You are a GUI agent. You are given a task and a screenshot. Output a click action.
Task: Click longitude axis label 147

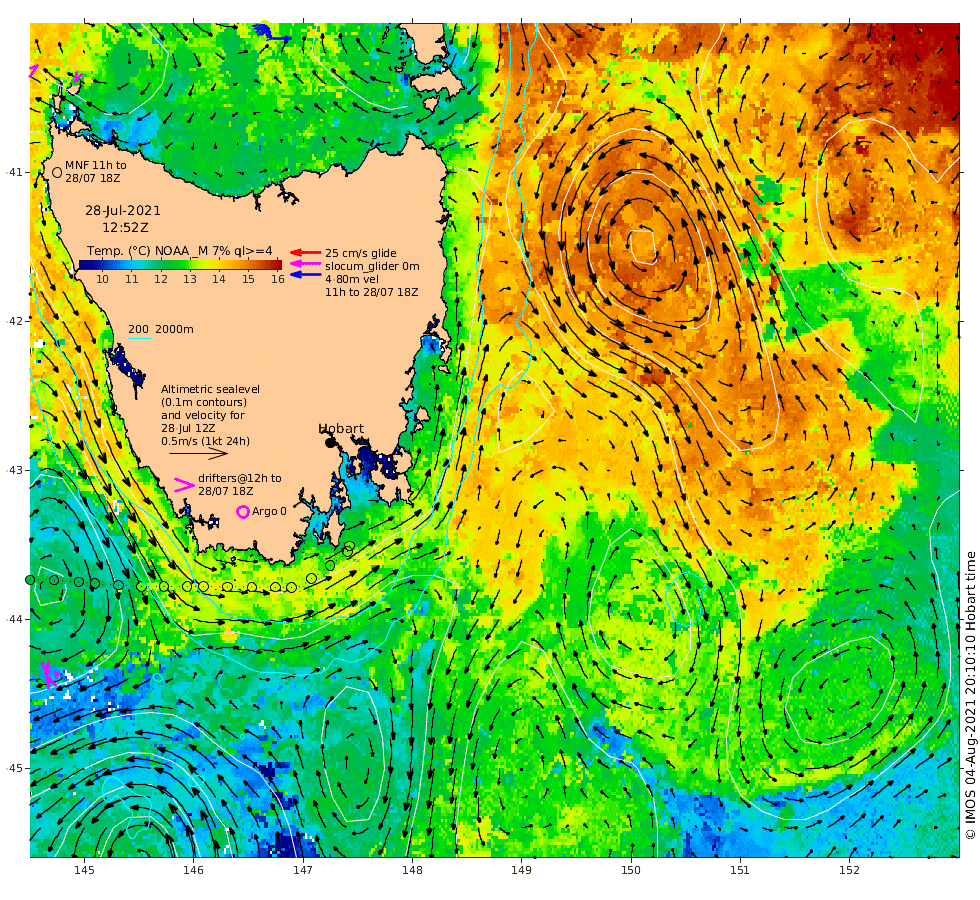click(303, 870)
